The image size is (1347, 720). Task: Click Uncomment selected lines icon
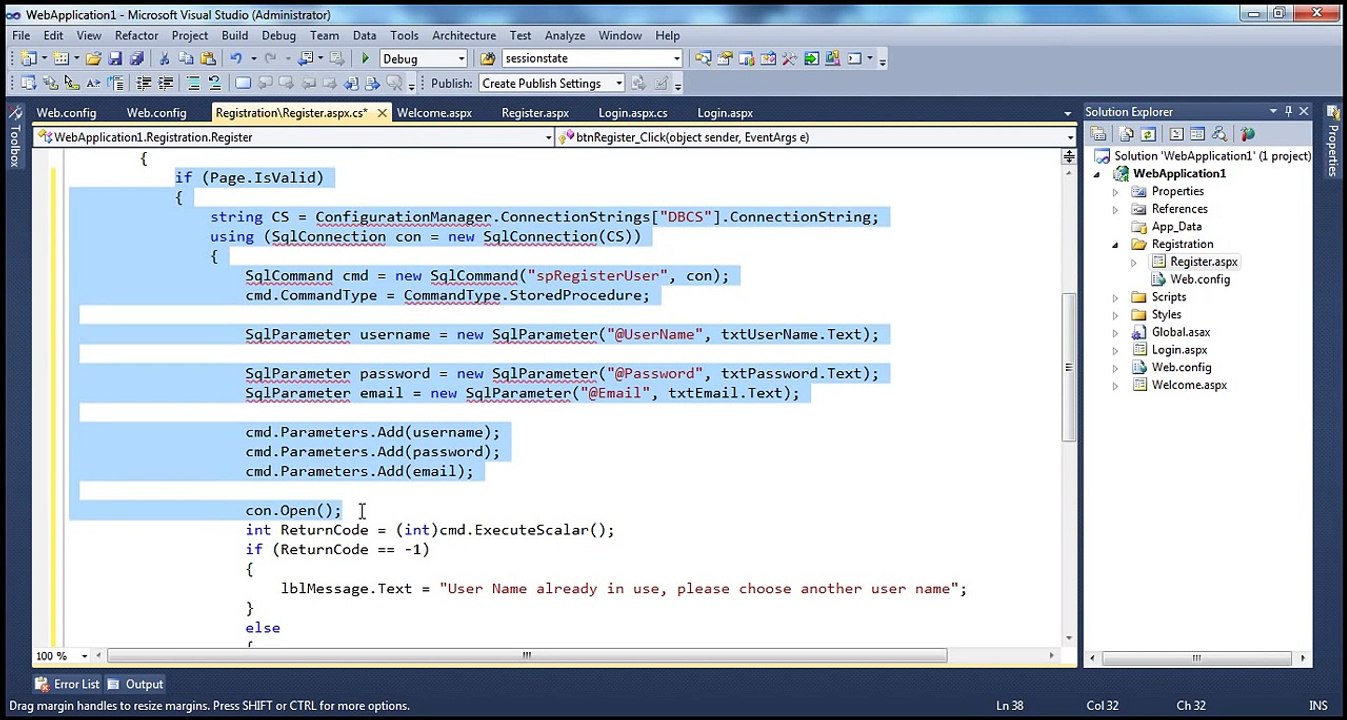[x=215, y=83]
